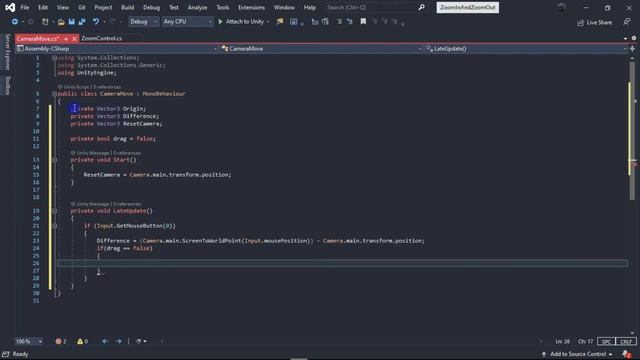Image resolution: width=640 pixels, height=360 pixels.
Task: Collapse the using directives outline
Action: pyautogui.click(x=54, y=58)
